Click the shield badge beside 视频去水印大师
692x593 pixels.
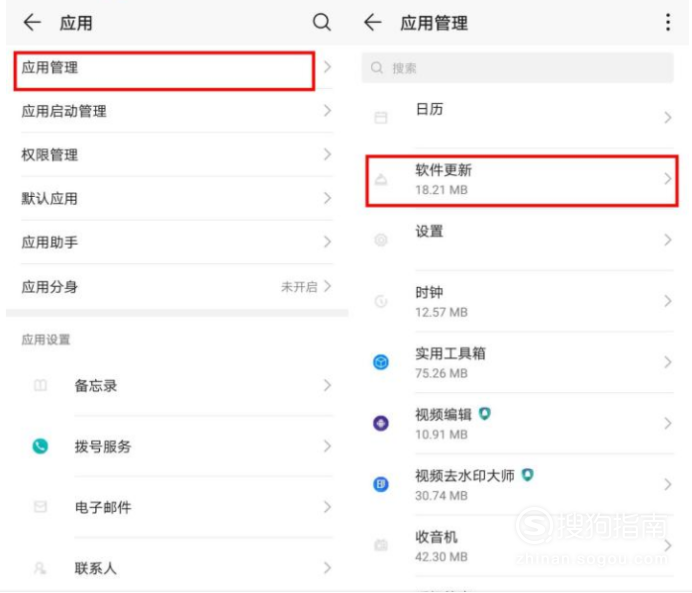[x=527, y=475]
